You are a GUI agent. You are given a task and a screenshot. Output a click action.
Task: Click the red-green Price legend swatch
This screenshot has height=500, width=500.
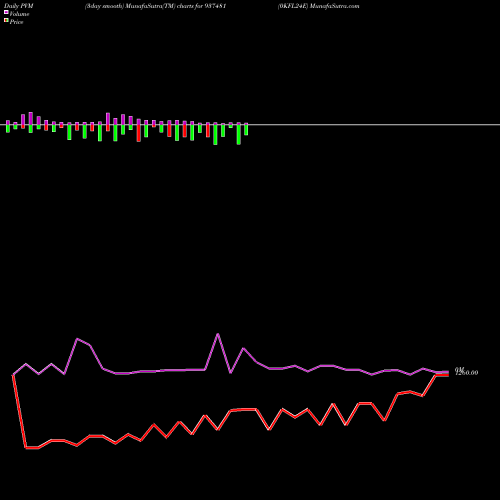pos(6,21)
